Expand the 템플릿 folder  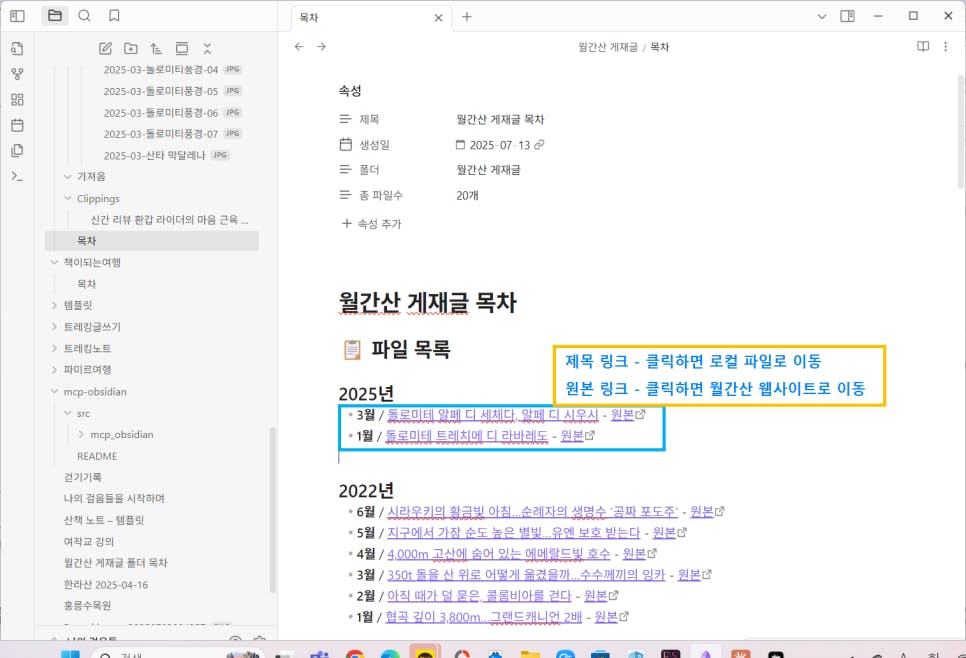click(x=54, y=306)
